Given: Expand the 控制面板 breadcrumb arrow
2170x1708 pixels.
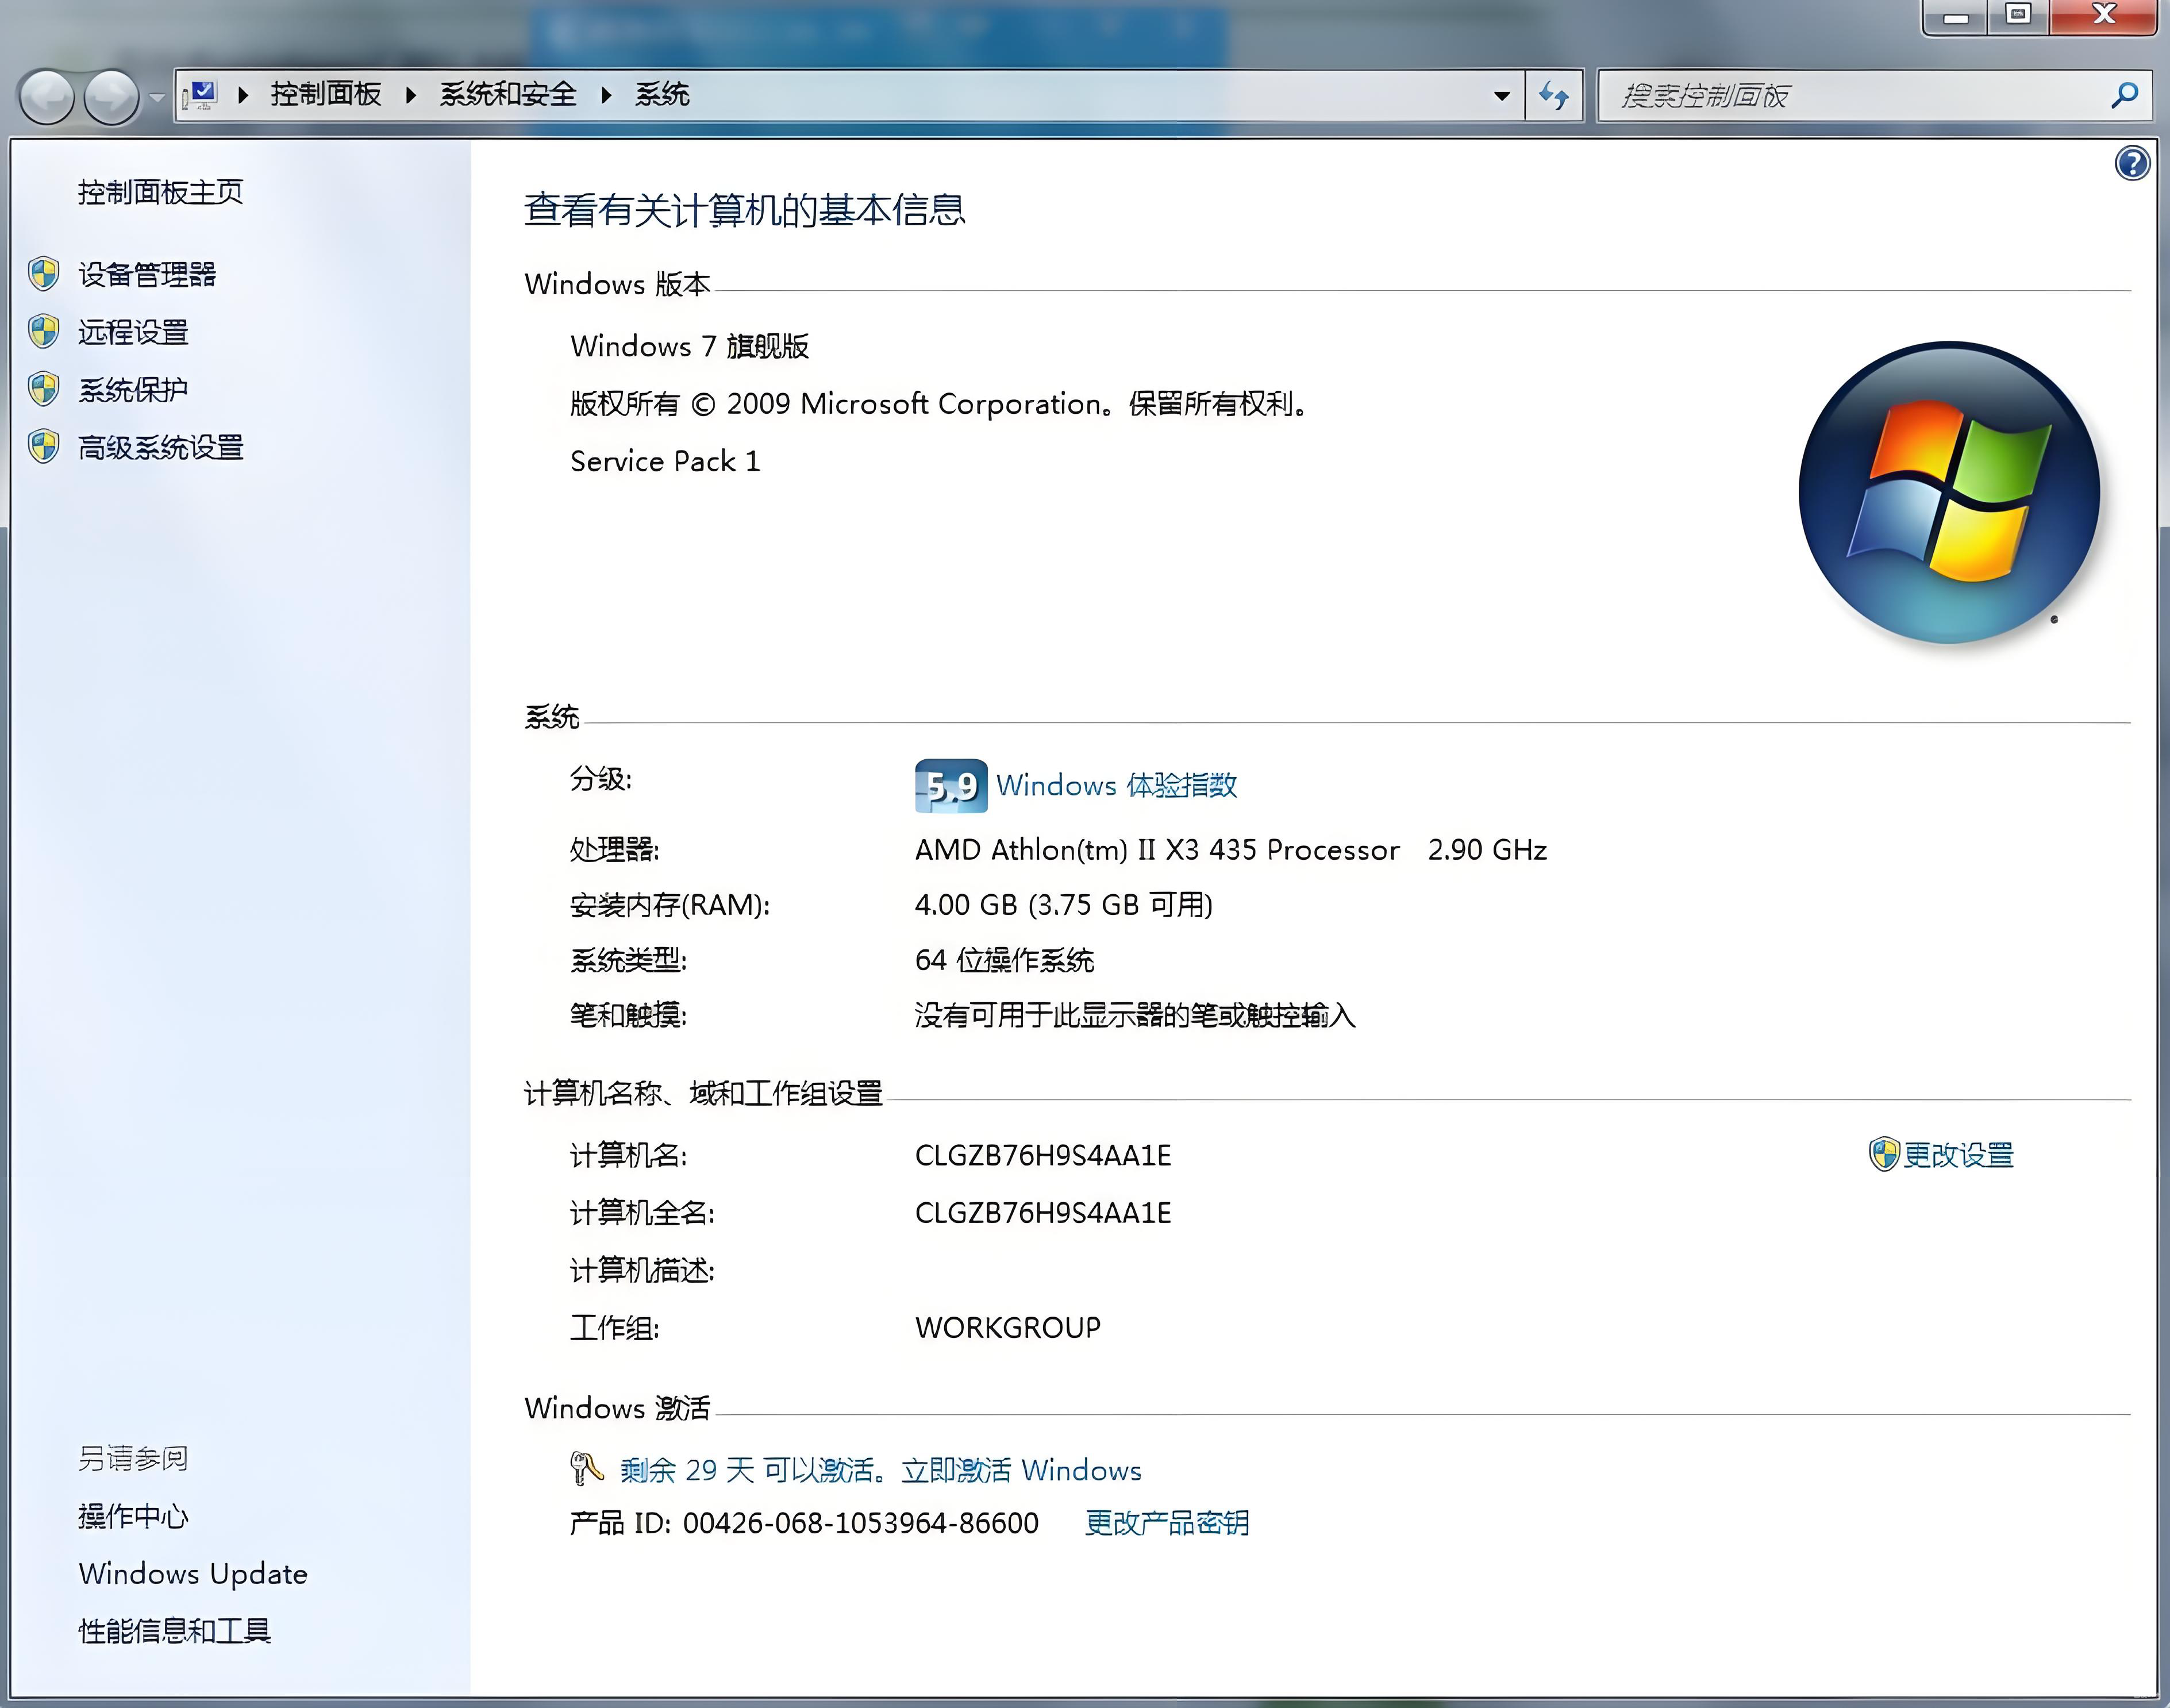Looking at the screenshot, I should point(411,94).
